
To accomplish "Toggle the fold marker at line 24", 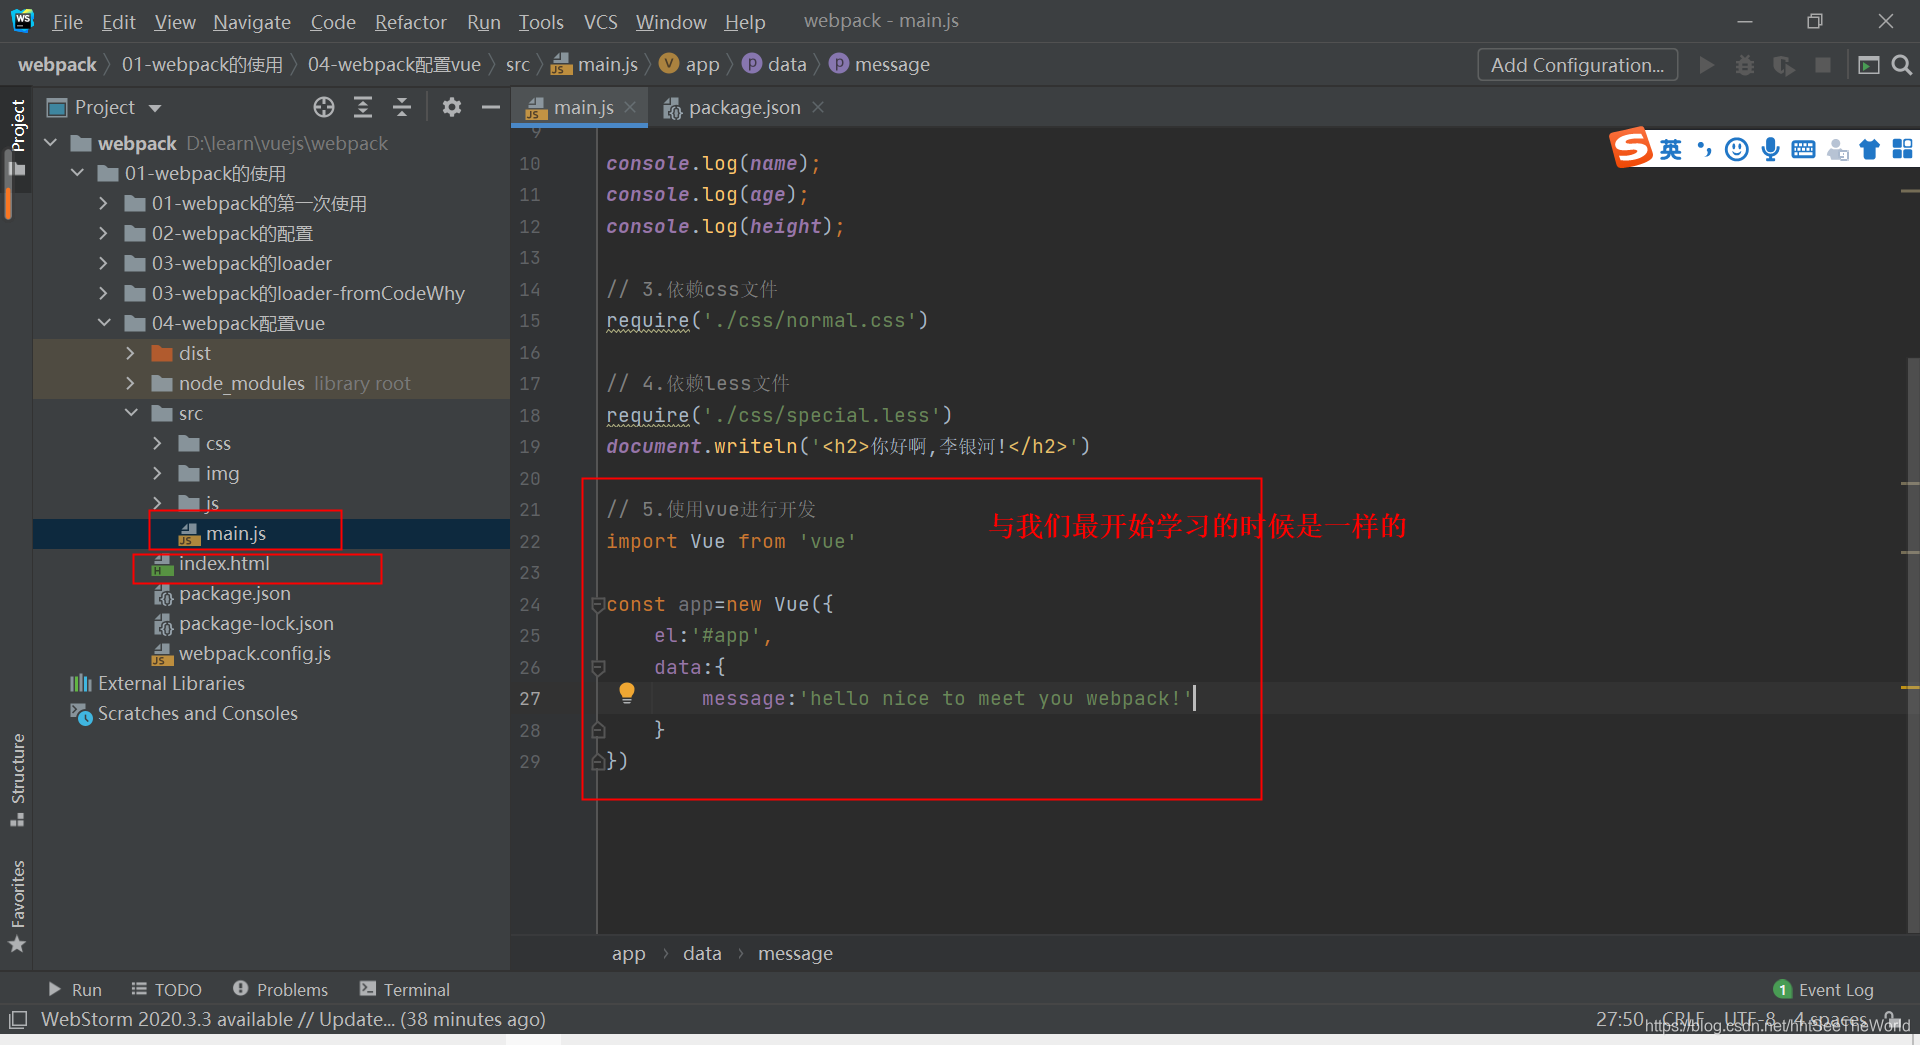I will point(597,604).
